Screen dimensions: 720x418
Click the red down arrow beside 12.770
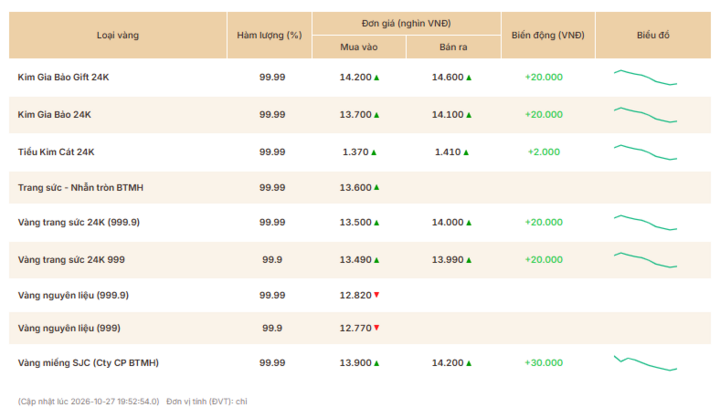click(377, 328)
